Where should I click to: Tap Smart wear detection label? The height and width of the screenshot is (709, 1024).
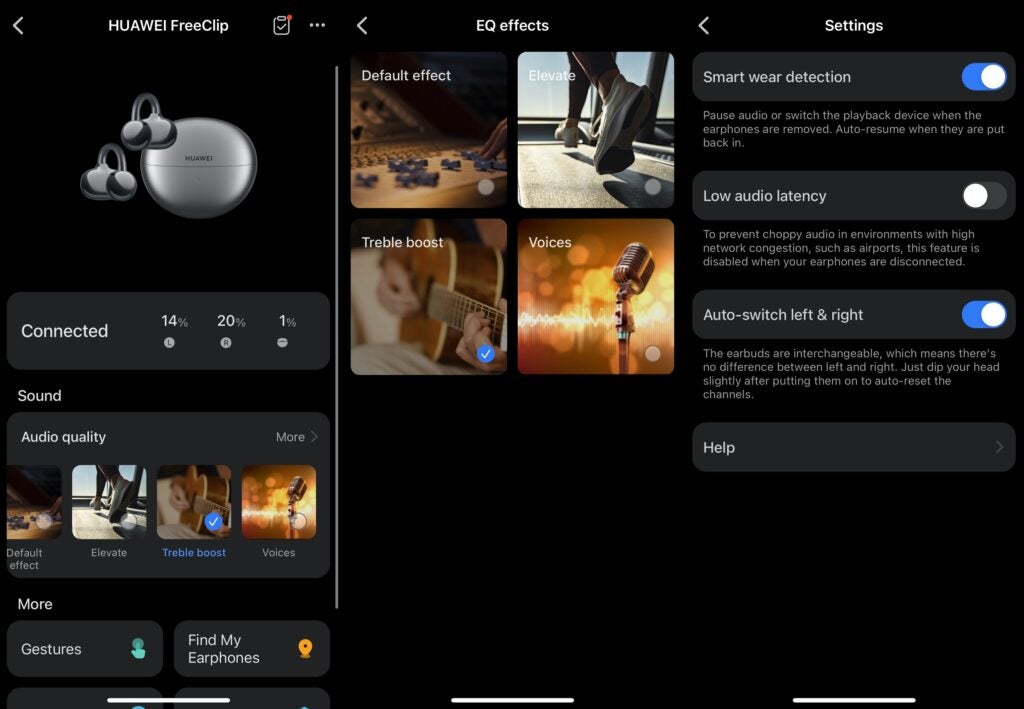point(777,77)
